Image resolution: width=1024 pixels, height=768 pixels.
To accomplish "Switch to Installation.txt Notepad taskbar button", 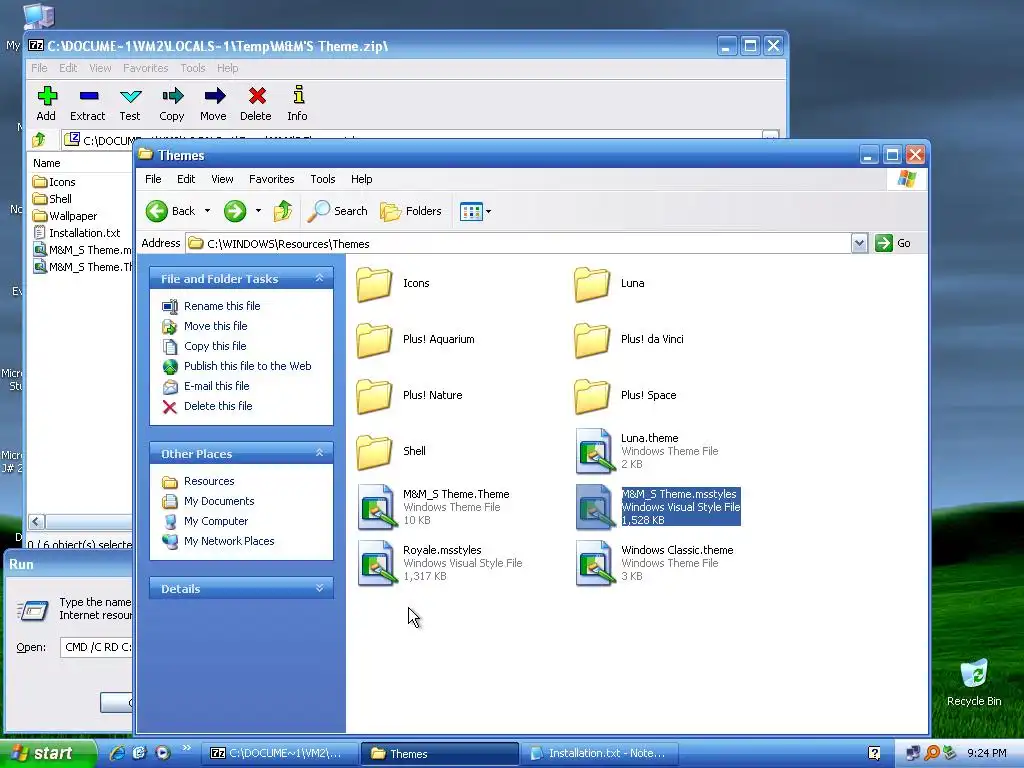I will tap(600, 754).
